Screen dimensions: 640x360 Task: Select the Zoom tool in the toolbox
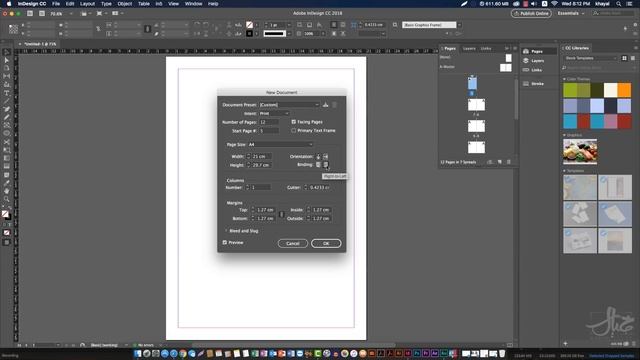pyautogui.click(x=7, y=199)
